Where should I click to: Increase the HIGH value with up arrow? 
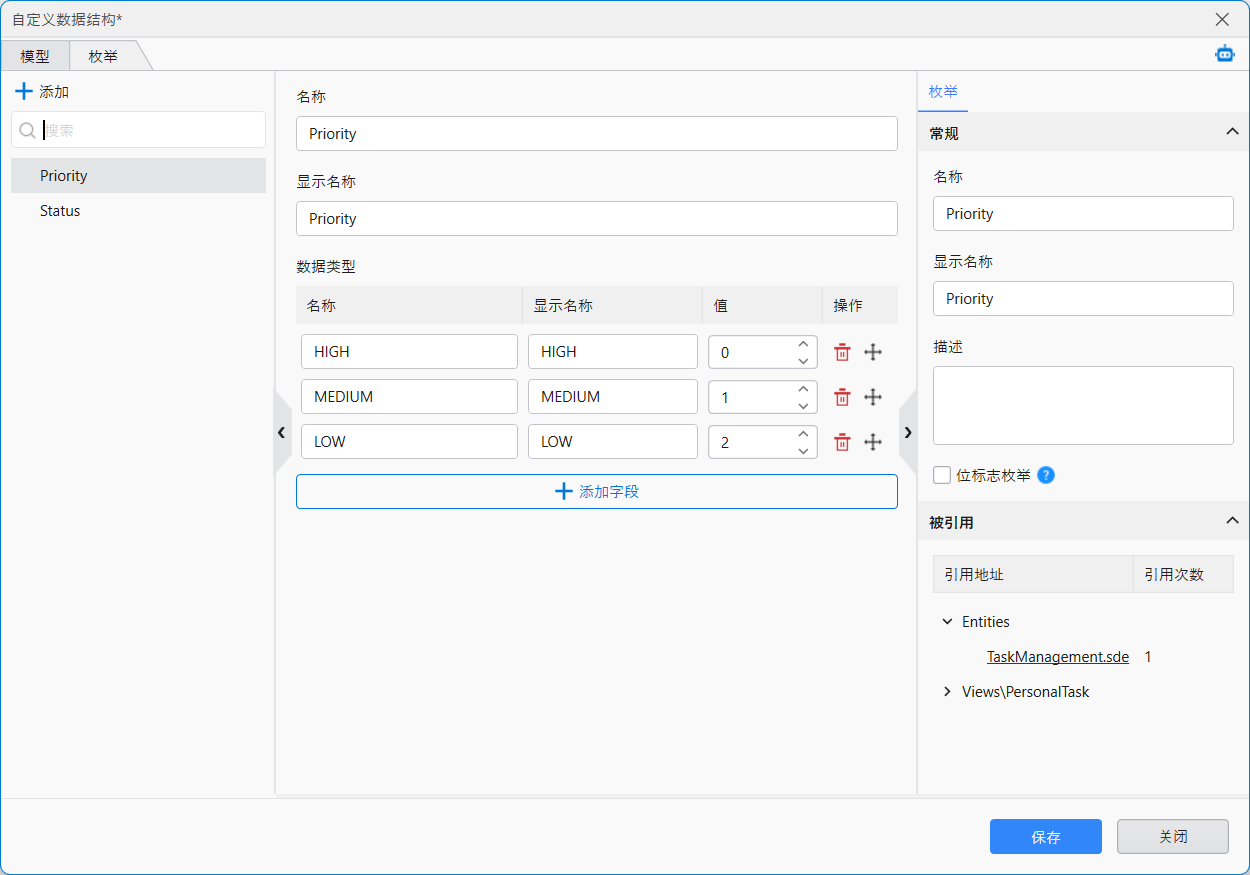coord(803,344)
